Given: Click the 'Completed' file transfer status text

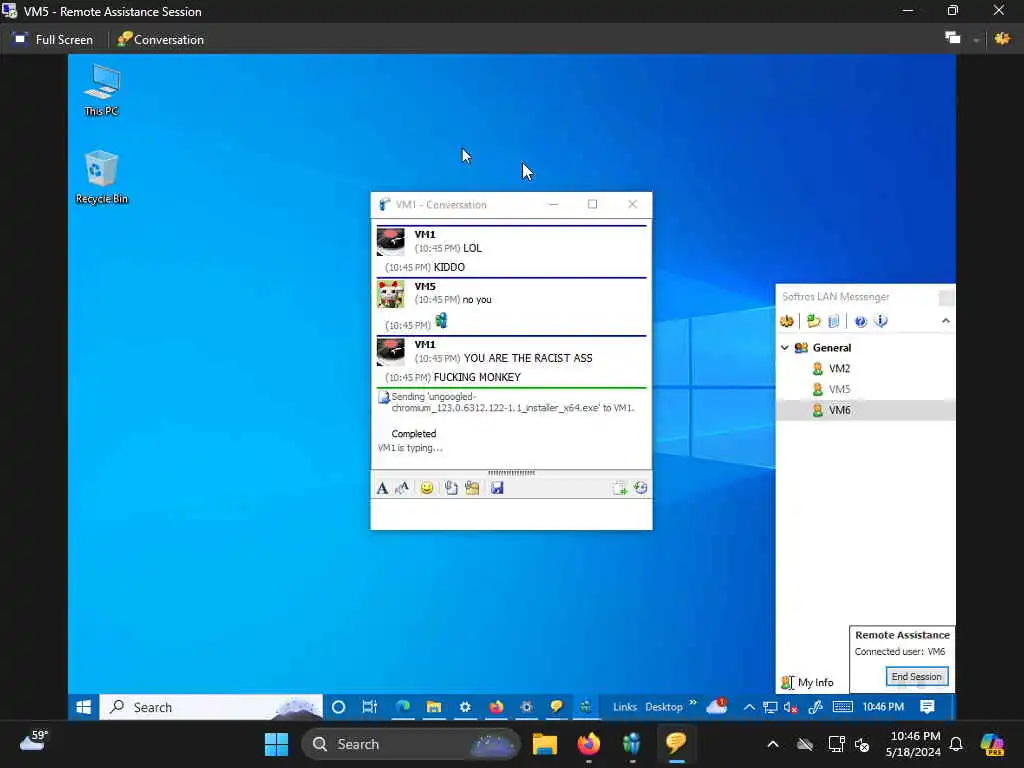Looking at the screenshot, I should (413, 434).
